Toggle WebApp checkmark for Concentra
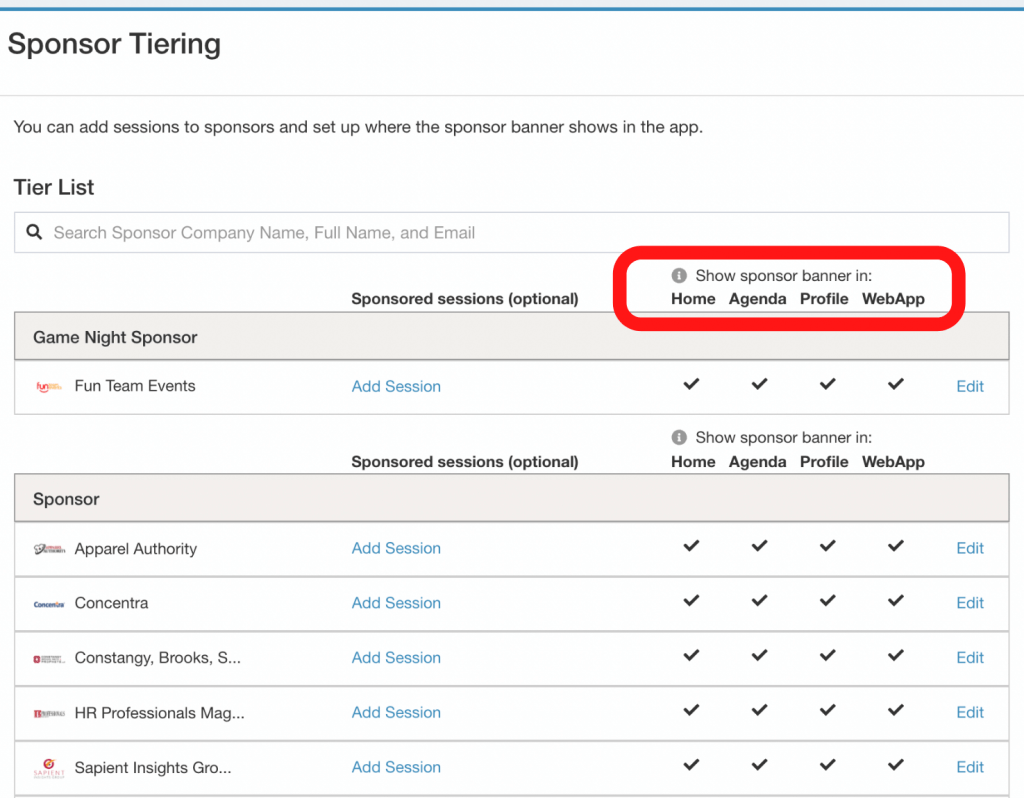1024x798 pixels. click(895, 601)
